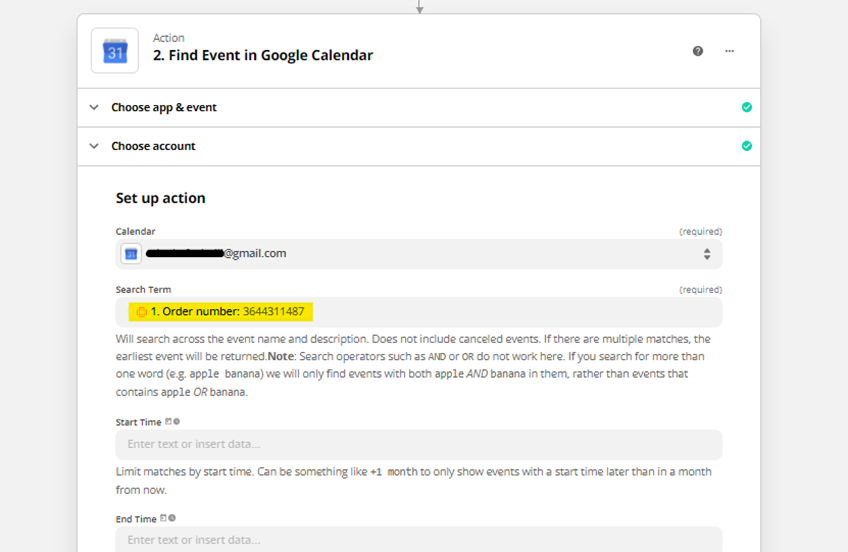Open the help question mark icon
The width and height of the screenshot is (848, 552).
pos(698,51)
